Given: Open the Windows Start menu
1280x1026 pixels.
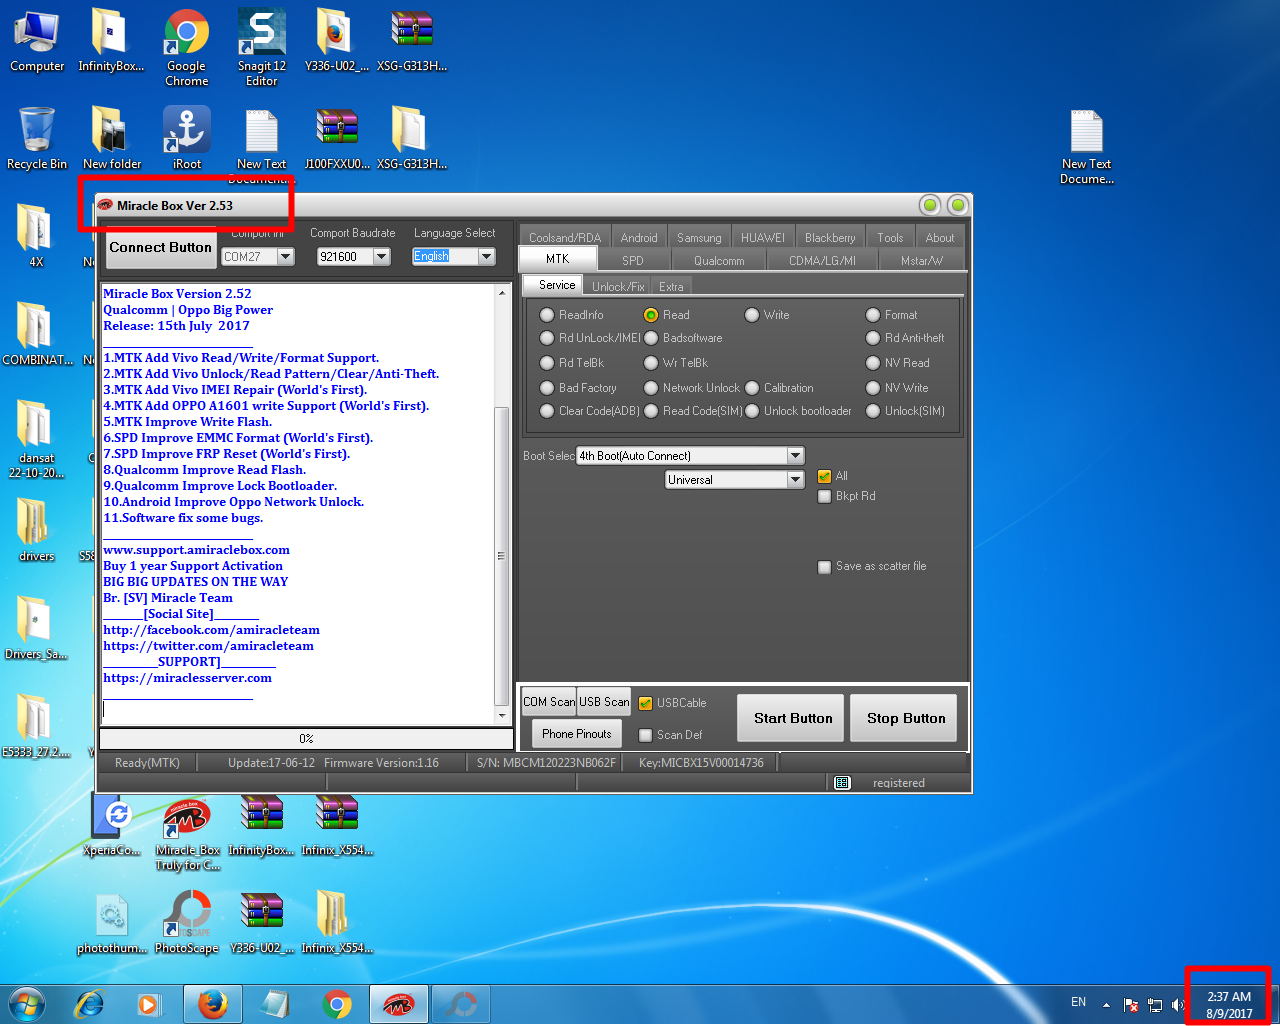Looking at the screenshot, I should [27, 1003].
